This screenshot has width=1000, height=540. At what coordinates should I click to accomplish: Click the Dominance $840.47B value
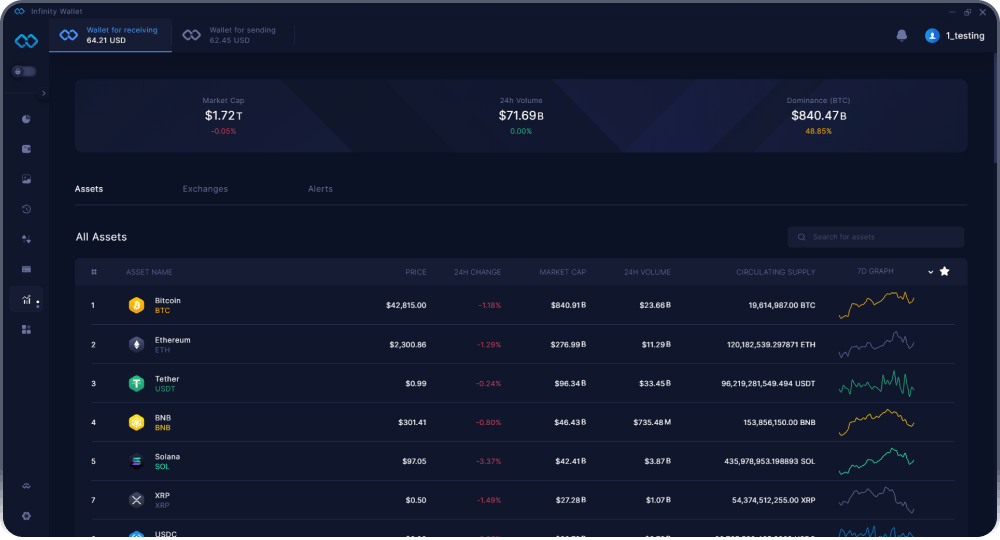click(x=818, y=115)
